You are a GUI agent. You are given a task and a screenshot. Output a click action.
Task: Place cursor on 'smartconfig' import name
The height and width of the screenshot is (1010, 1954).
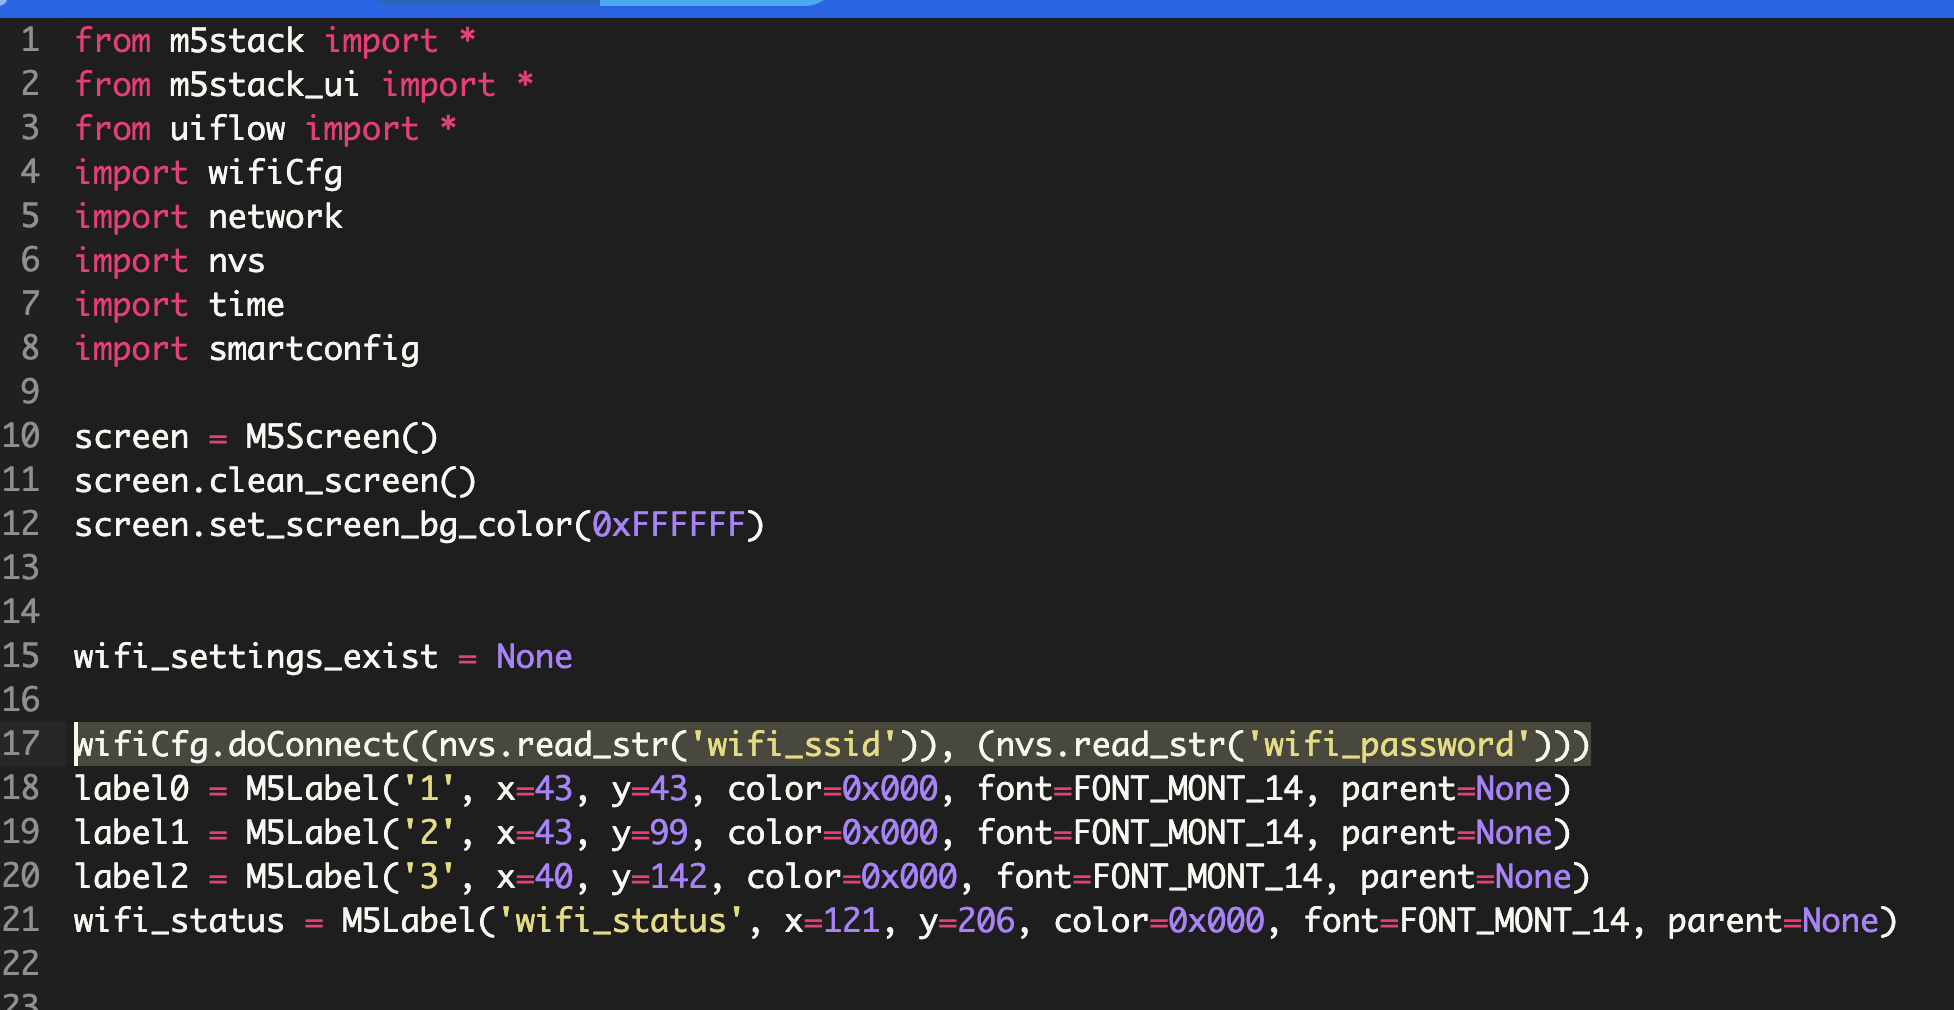313,349
